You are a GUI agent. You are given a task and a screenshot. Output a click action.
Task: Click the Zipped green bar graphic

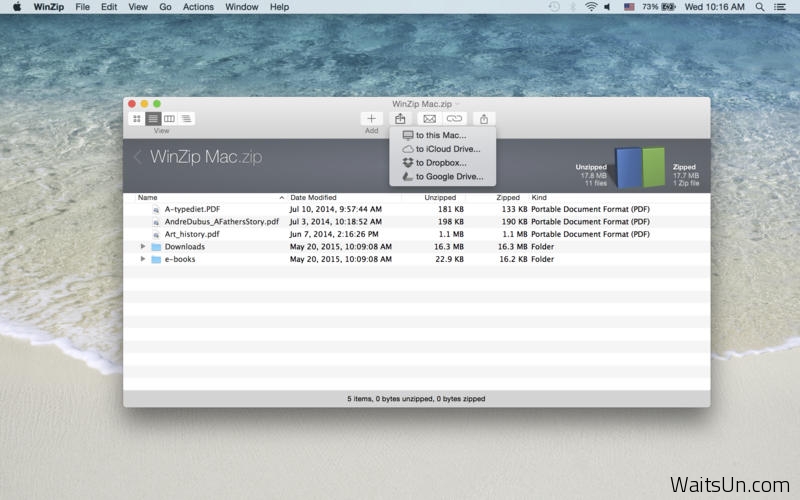(654, 167)
